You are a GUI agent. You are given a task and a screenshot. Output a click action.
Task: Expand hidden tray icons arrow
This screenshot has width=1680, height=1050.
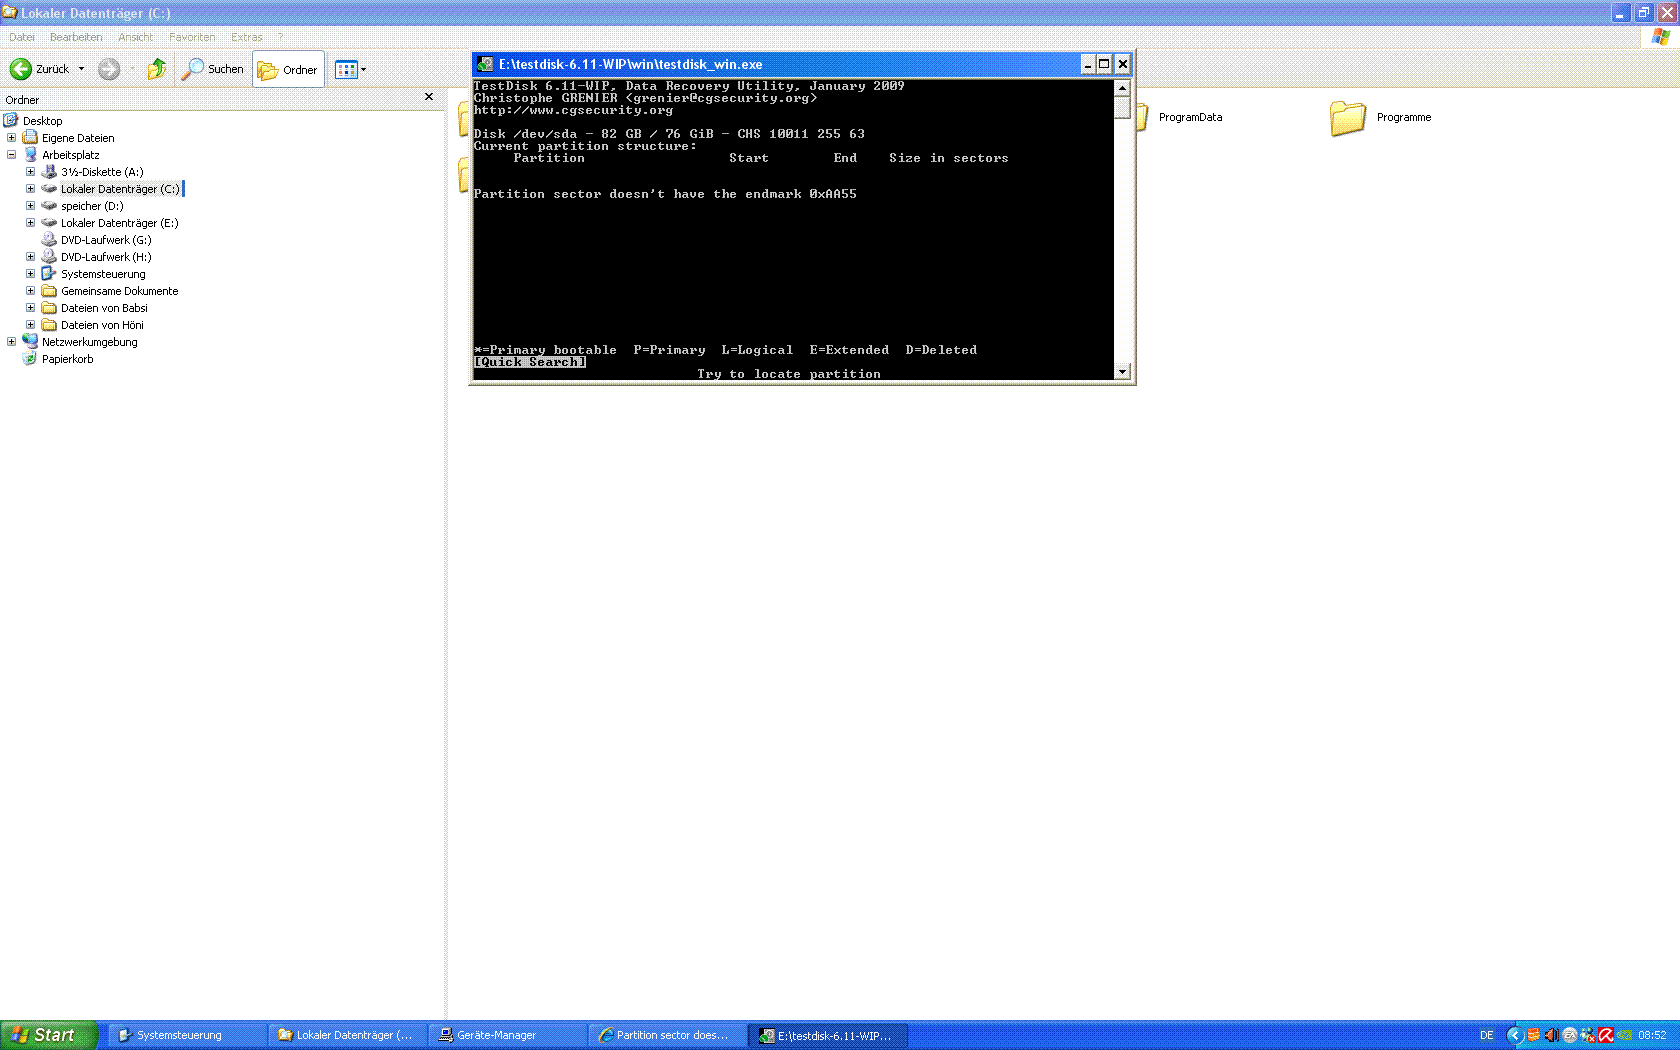(x=1514, y=1035)
